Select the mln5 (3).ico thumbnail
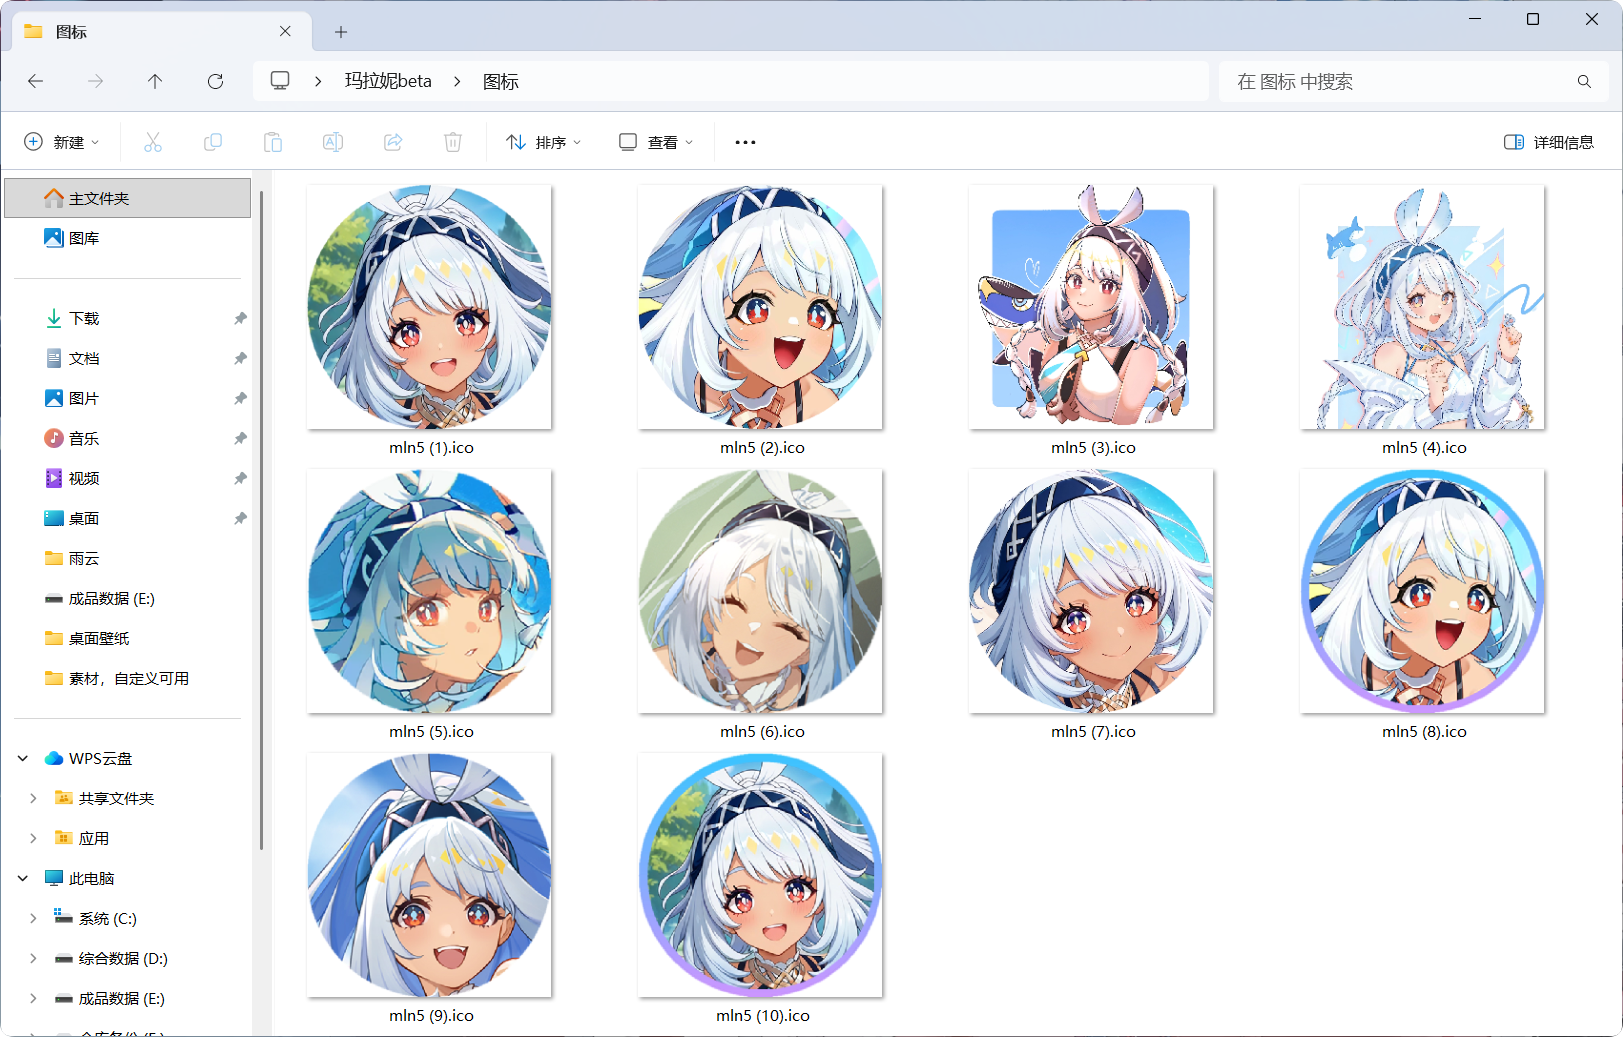 click(1091, 308)
